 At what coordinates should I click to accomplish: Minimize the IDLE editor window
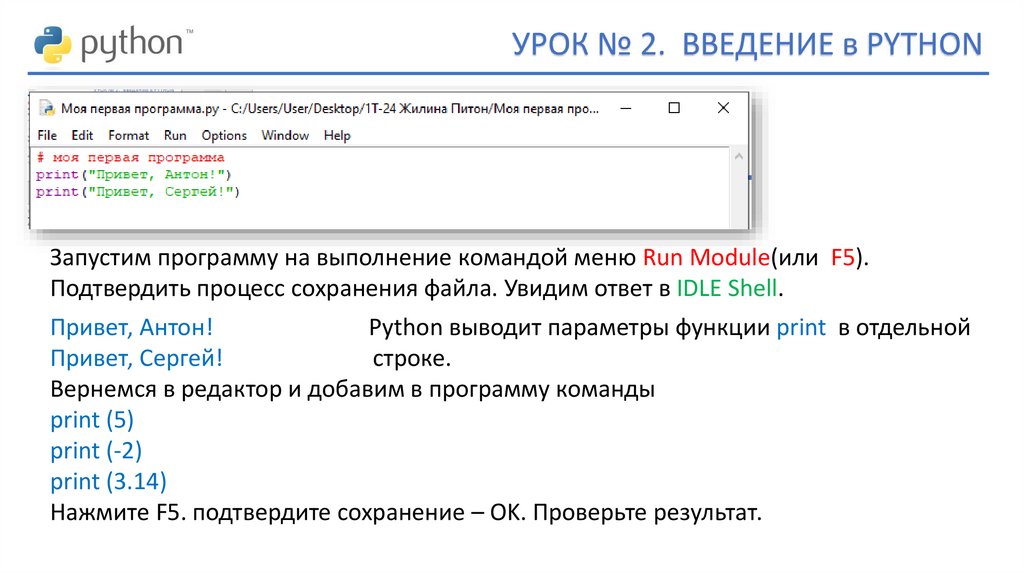click(x=626, y=108)
